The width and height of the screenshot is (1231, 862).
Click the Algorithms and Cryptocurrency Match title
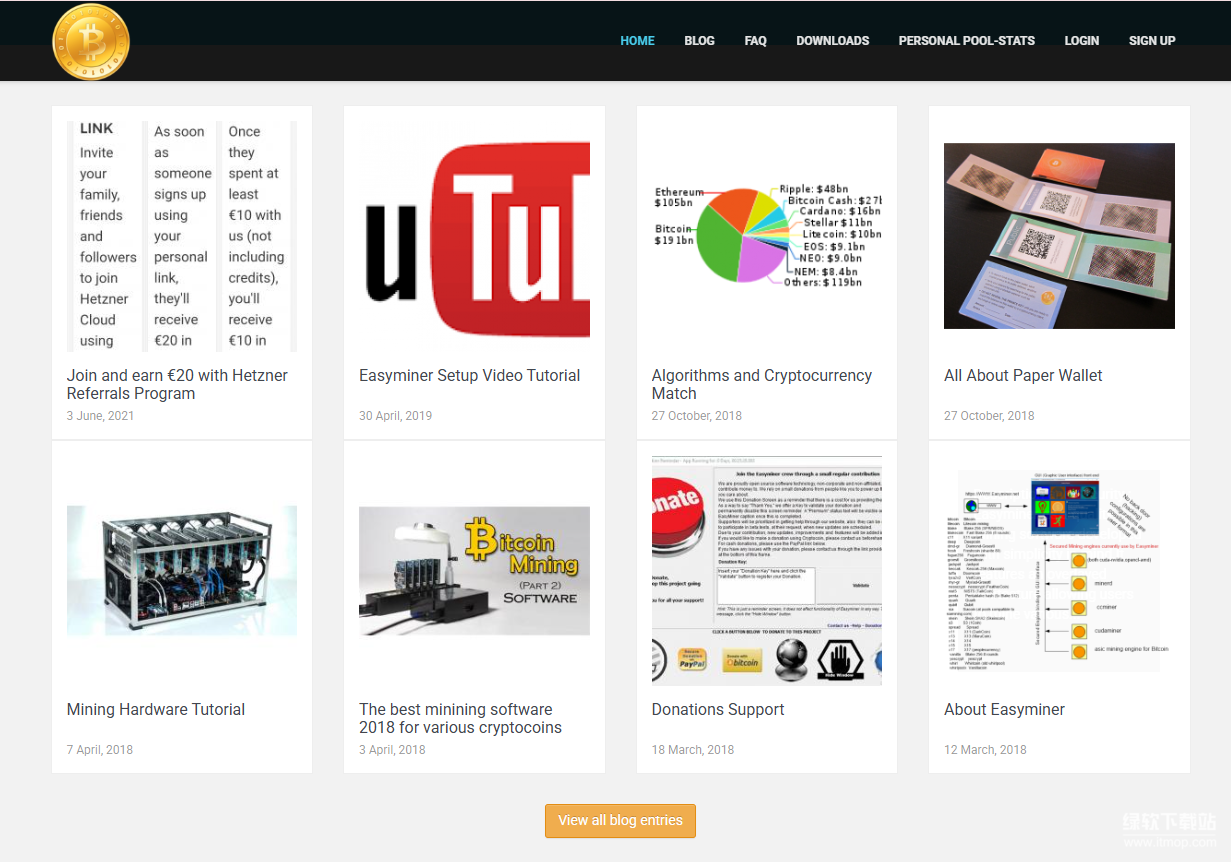pos(761,384)
